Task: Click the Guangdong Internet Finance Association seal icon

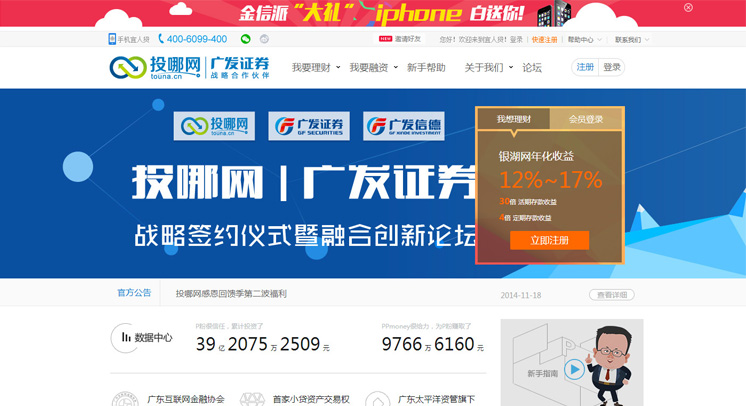Action: 125,400
